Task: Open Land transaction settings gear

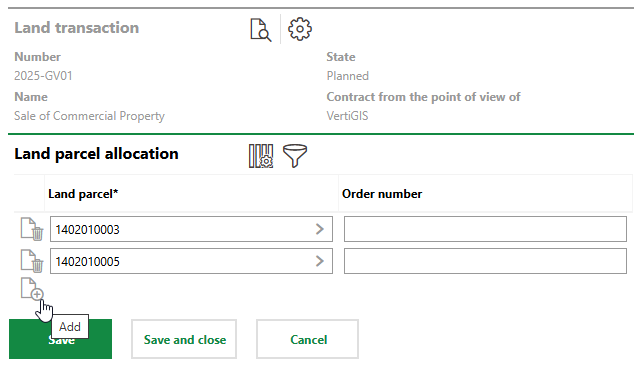Action: [300, 29]
